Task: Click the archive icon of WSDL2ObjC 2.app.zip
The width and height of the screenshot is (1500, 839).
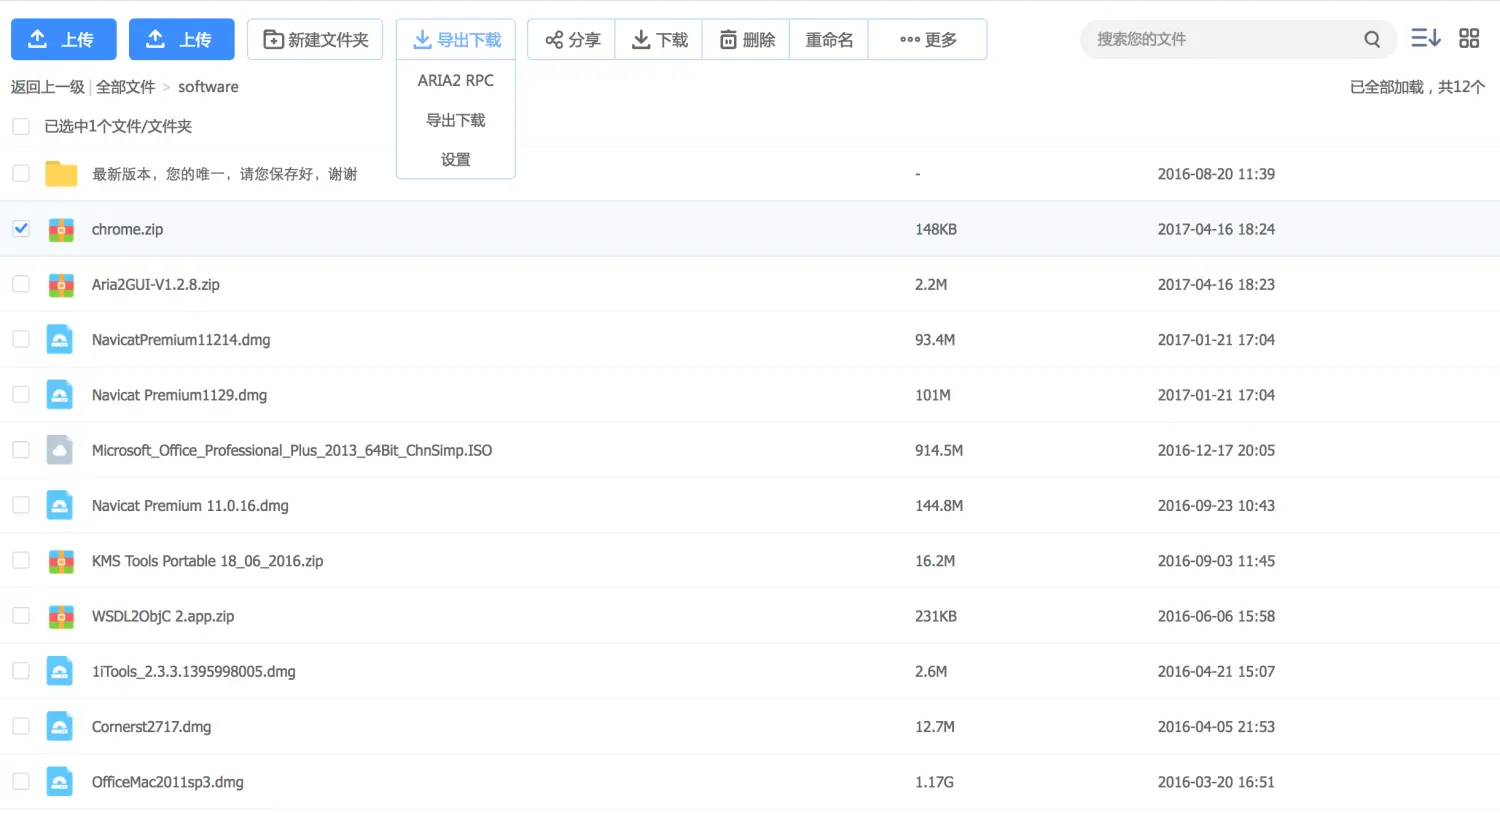Action: tap(61, 617)
